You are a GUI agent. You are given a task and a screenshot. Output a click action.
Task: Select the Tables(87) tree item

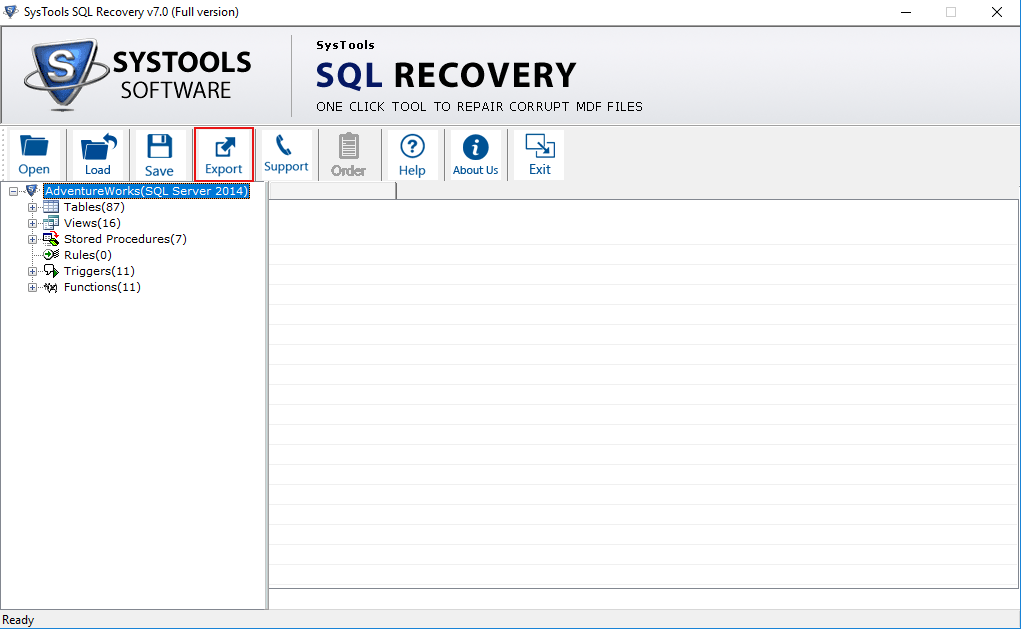coord(94,207)
